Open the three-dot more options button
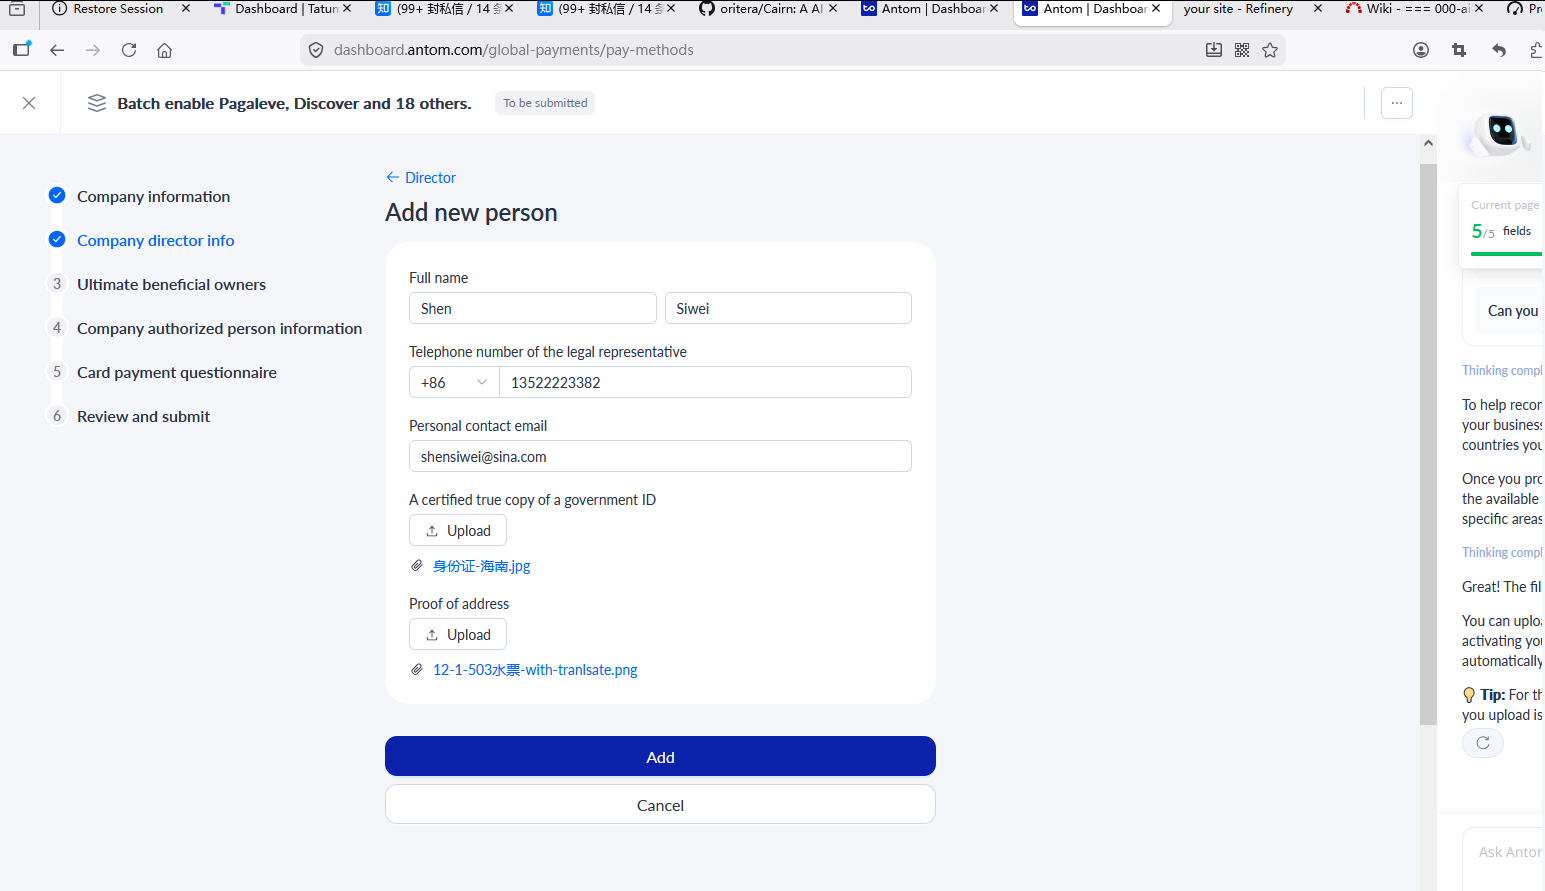The image size is (1545, 891). click(x=1397, y=103)
